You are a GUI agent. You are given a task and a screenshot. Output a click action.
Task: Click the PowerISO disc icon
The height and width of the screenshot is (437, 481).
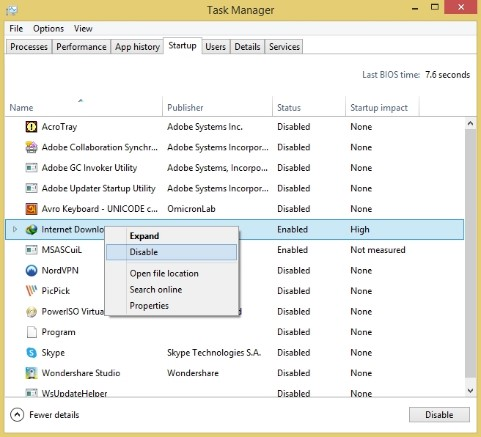pyautogui.click(x=31, y=312)
